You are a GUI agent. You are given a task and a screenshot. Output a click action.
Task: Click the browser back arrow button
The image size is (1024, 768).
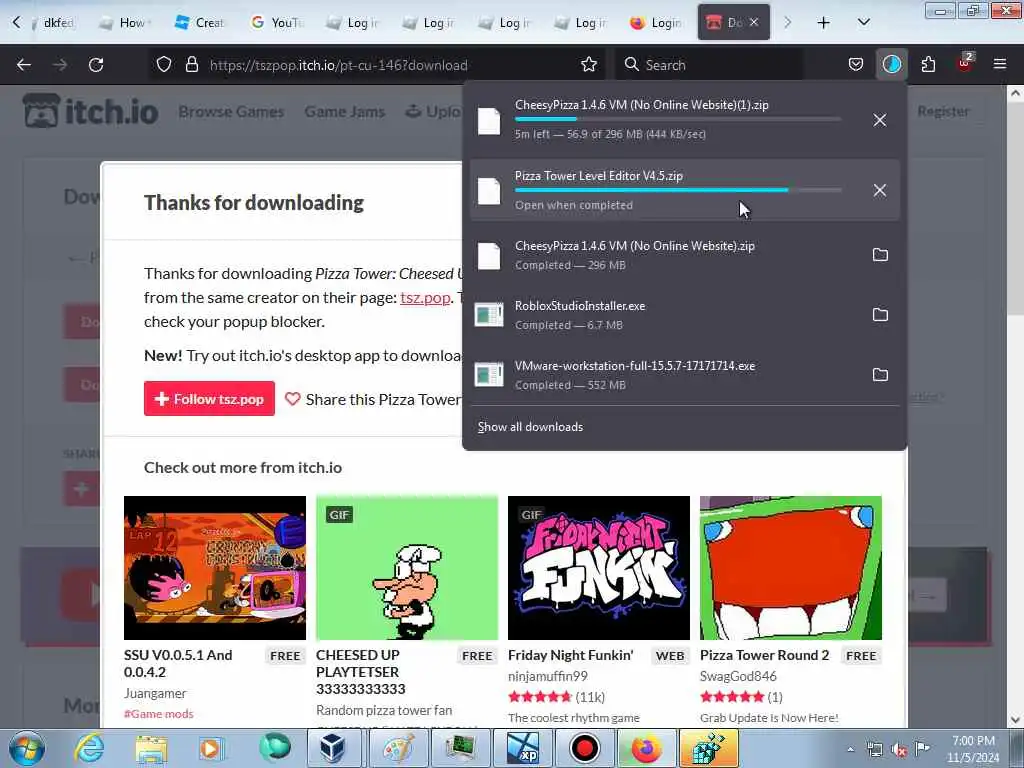tap(24, 65)
